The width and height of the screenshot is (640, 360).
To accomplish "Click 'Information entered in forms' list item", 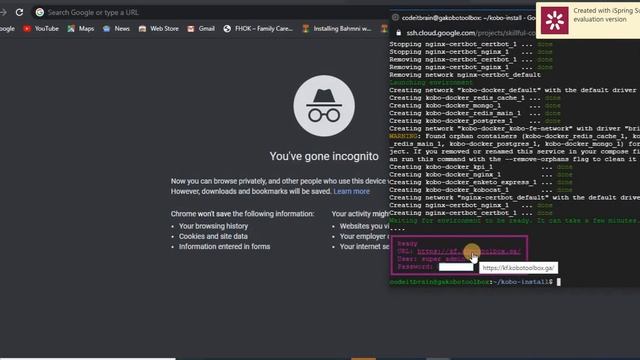I will click(x=224, y=247).
